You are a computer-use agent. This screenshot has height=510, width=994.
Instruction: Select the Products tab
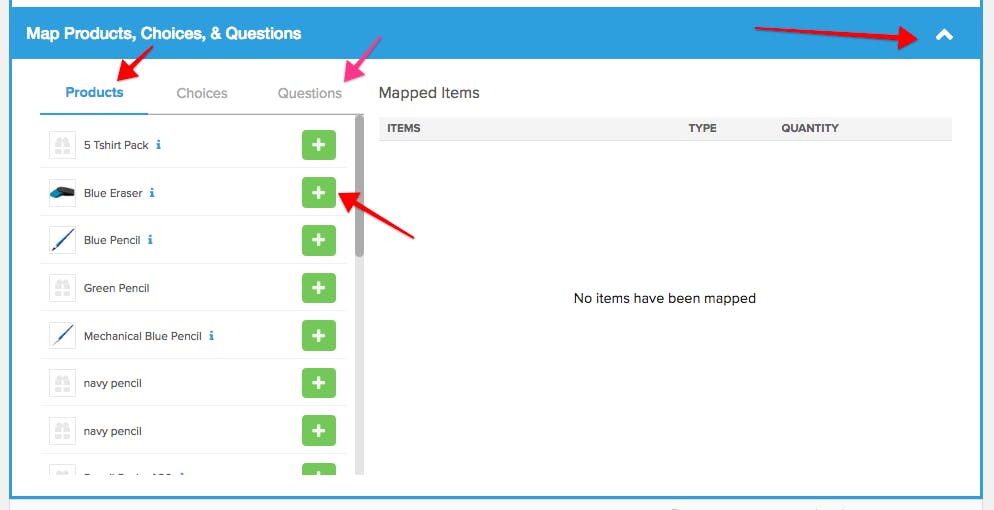point(94,92)
